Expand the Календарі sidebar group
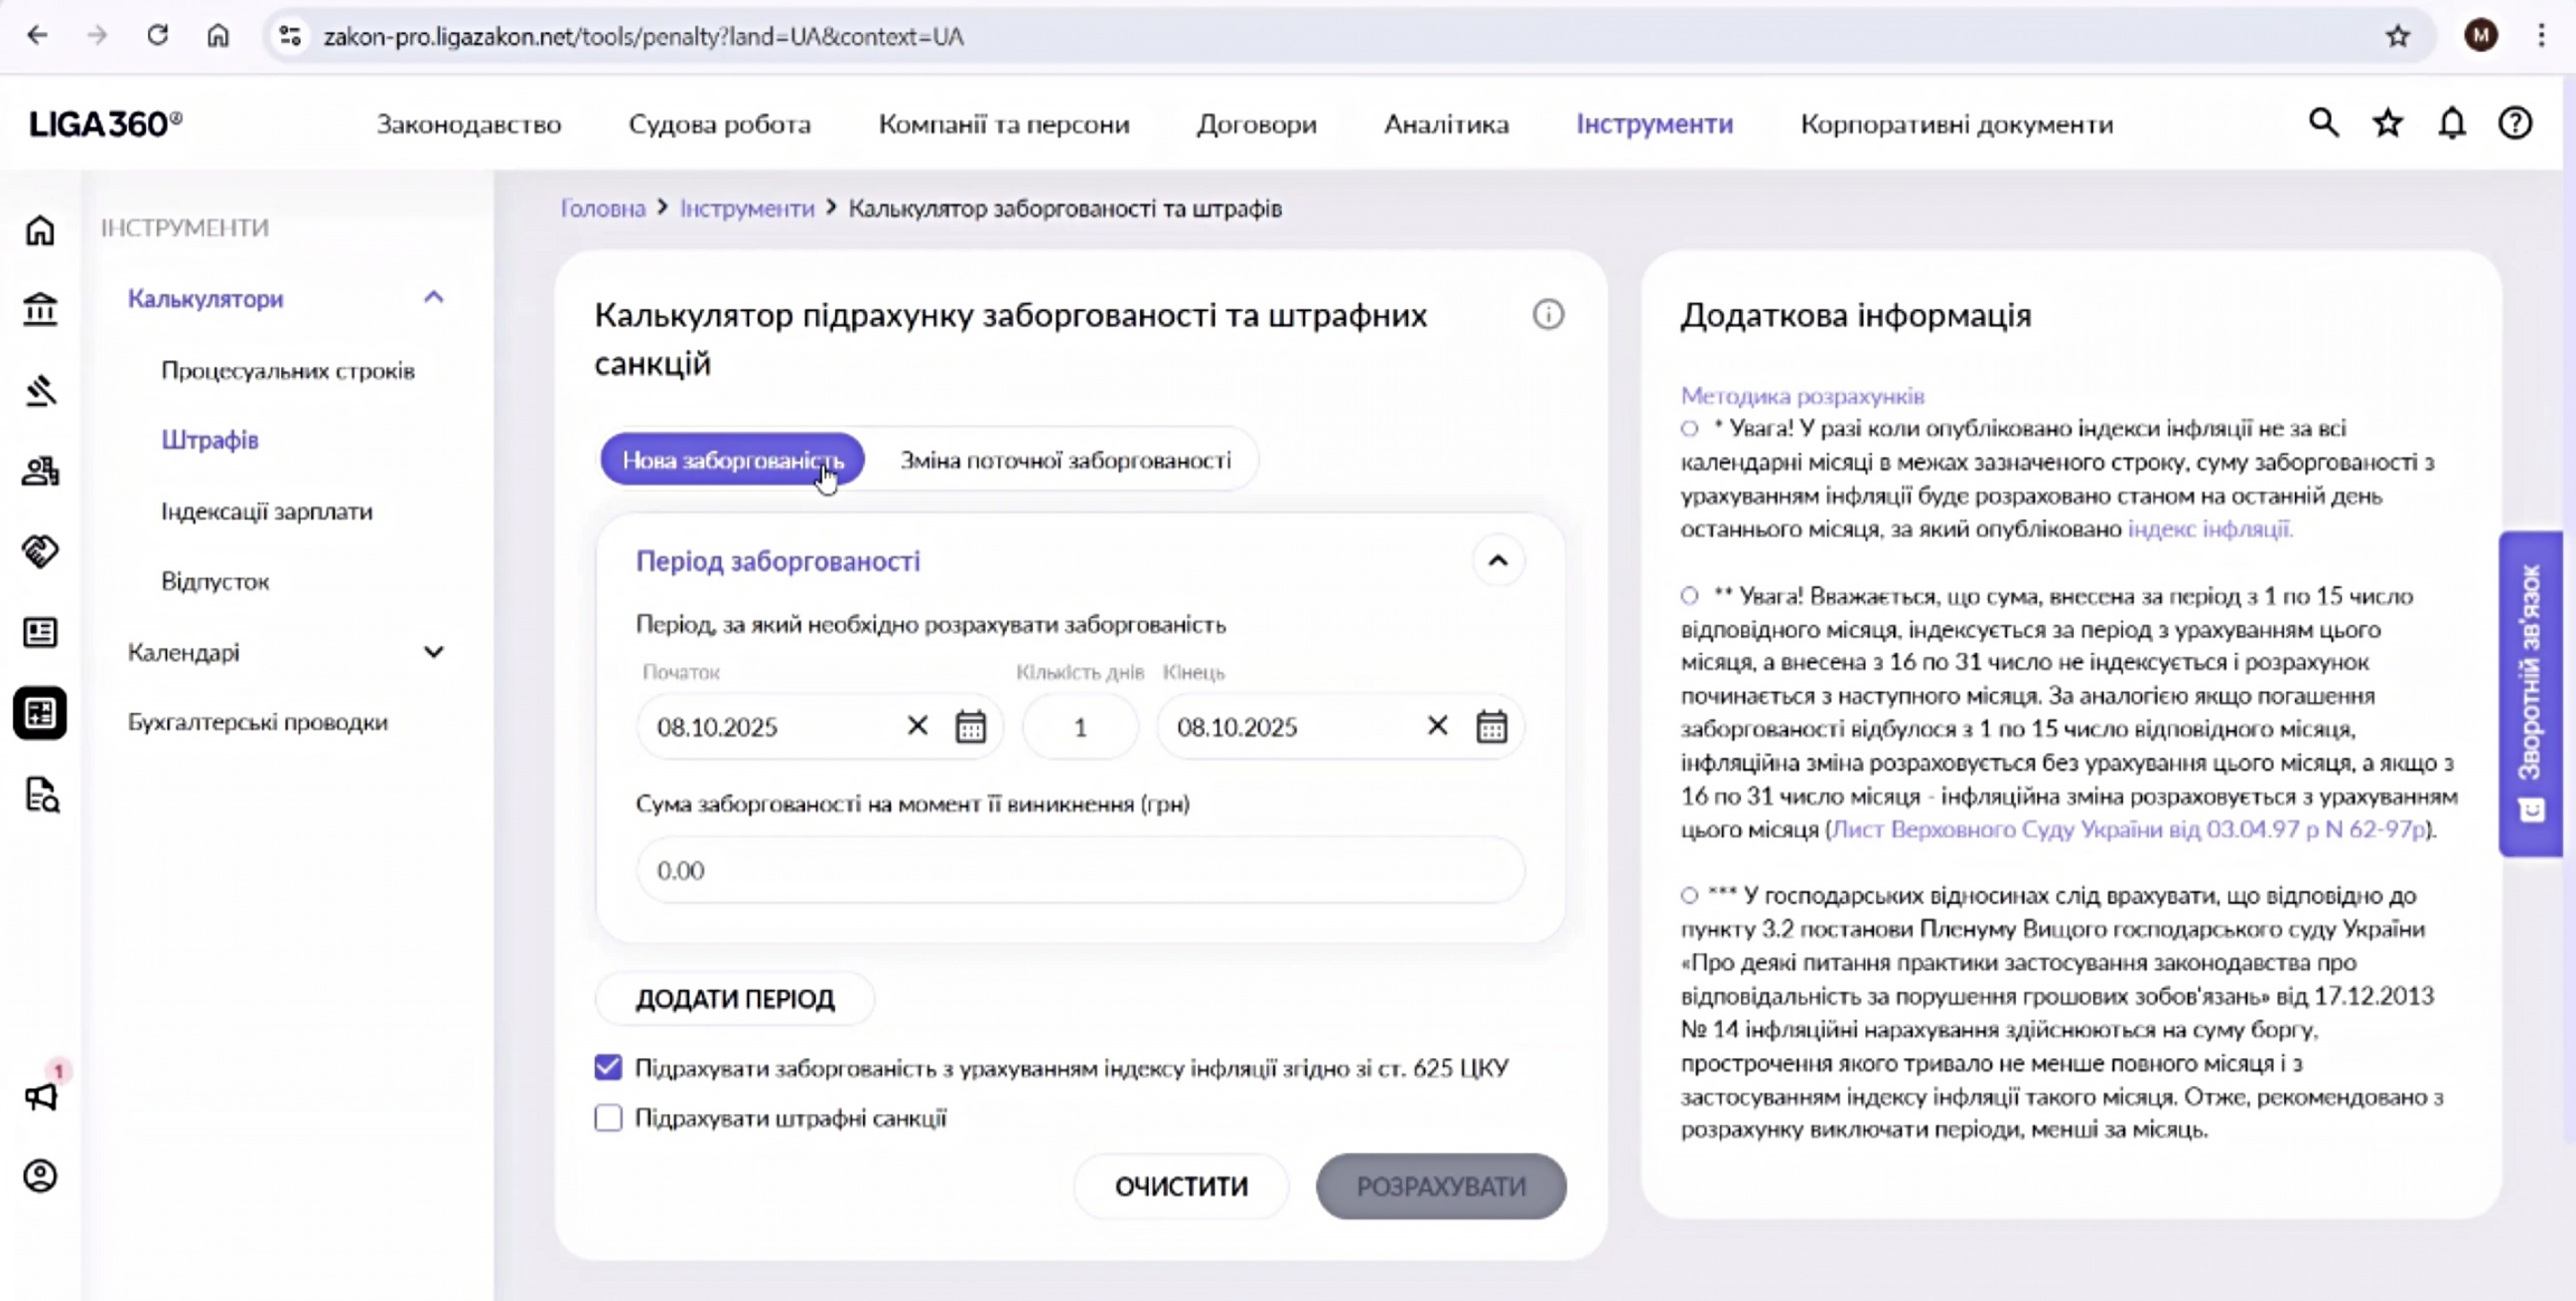 [x=433, y=652]
